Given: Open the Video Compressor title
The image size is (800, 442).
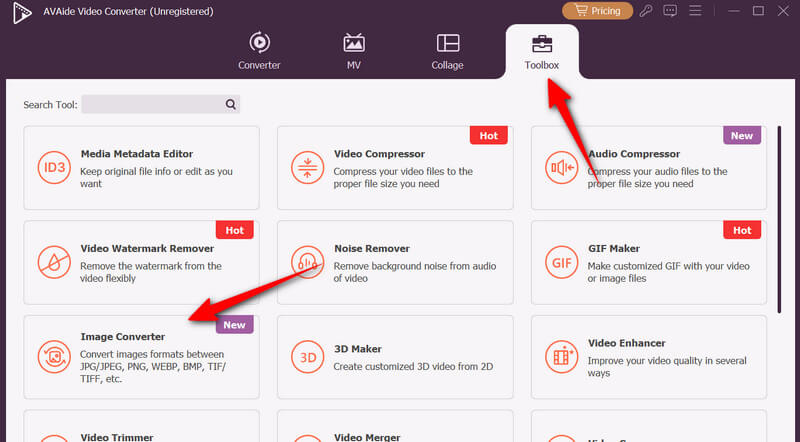Looking at the screenshot, I should click(379, 154).
